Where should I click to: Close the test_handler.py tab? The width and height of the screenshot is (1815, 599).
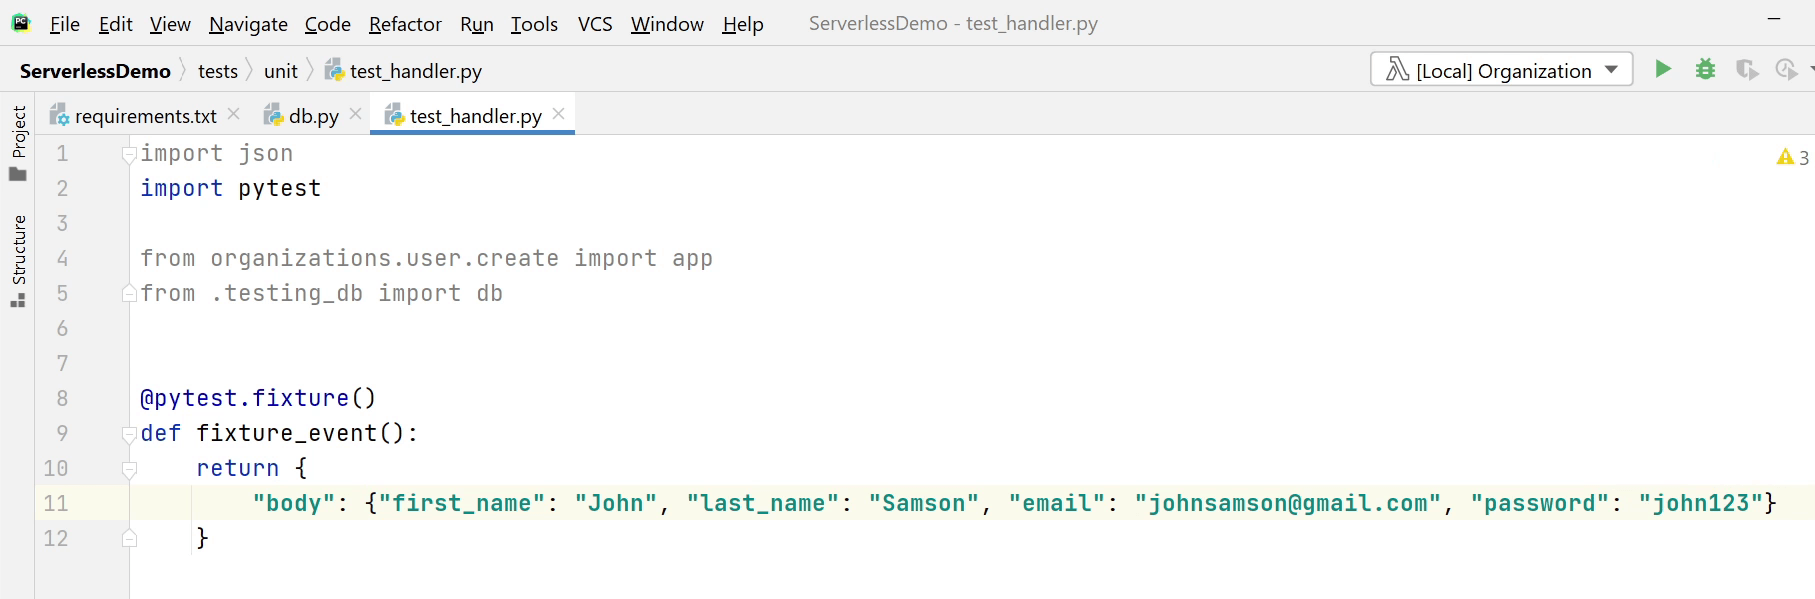pyautogui.click(x=559, y=114)
